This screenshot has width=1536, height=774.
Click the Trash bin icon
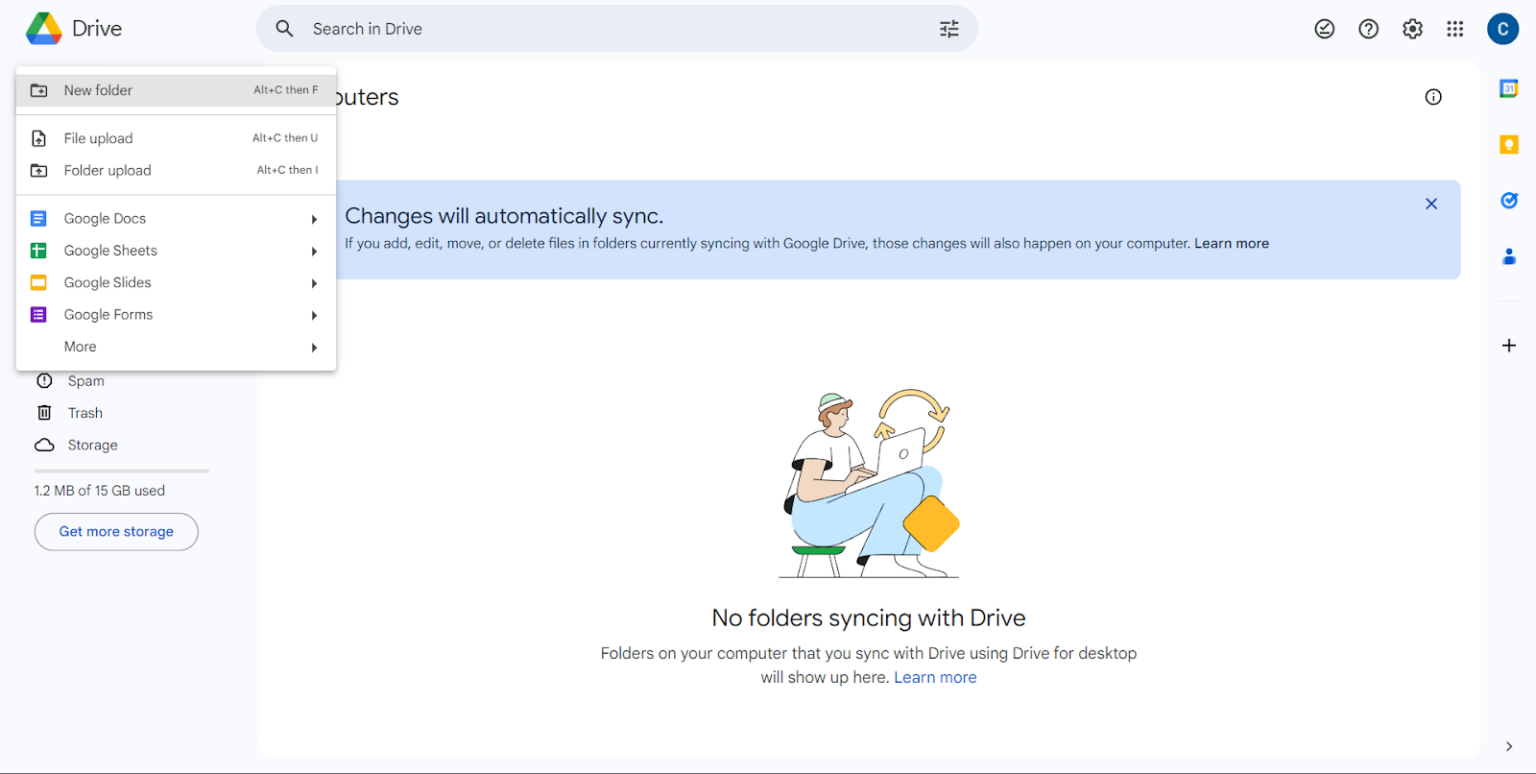pos(44,413)
